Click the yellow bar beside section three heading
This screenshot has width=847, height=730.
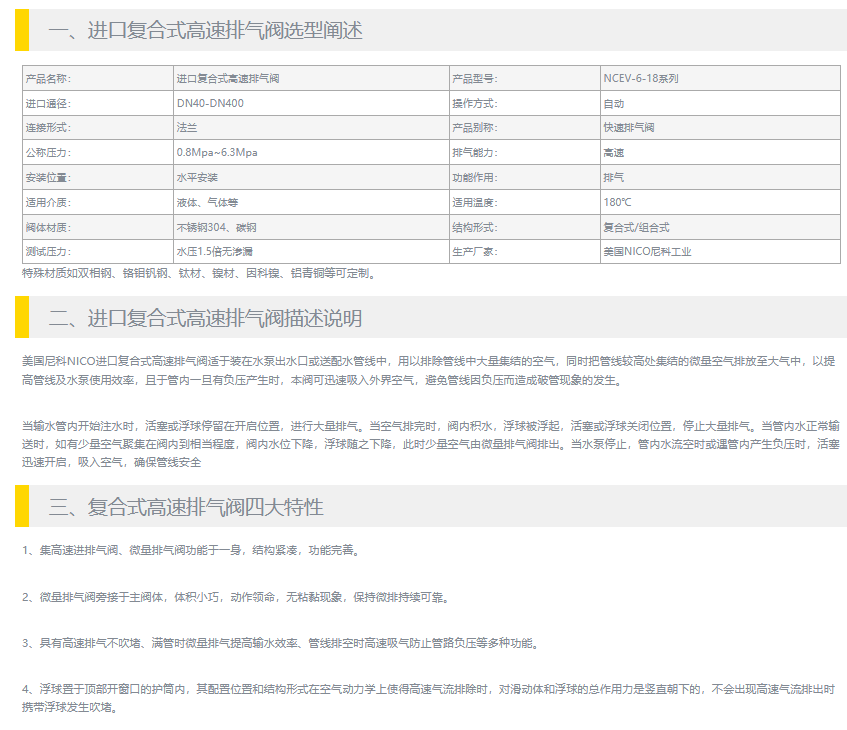tap(21, 506)
